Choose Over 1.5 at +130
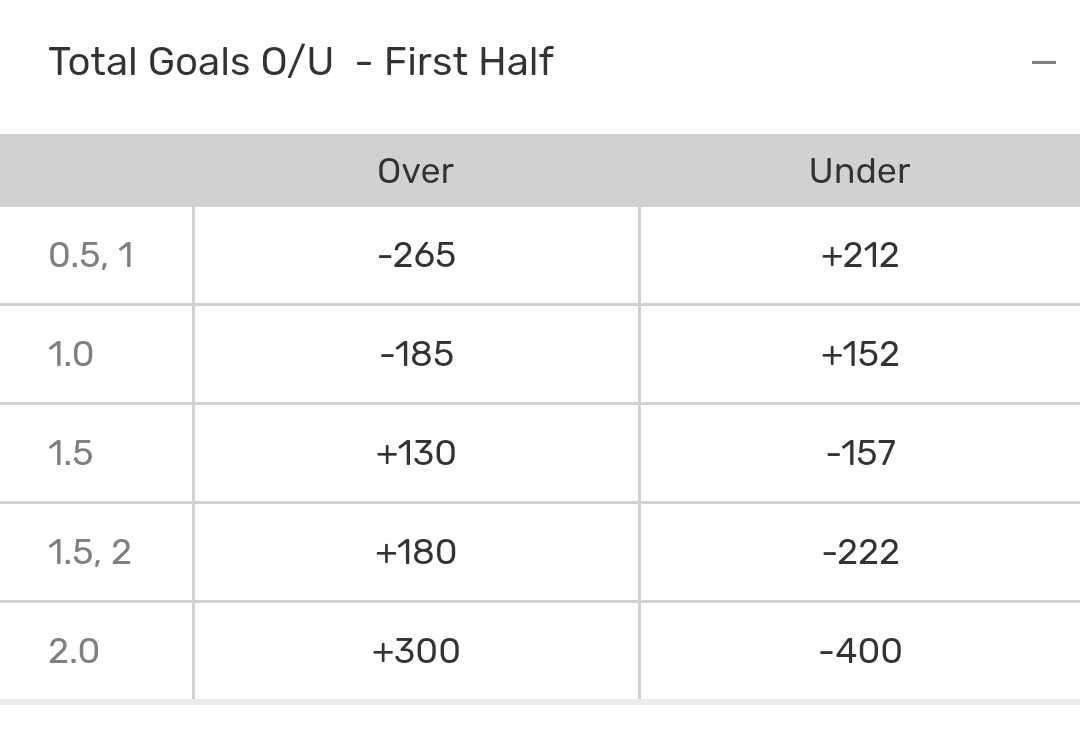The image size is (1080, 749). pos(416,453)
